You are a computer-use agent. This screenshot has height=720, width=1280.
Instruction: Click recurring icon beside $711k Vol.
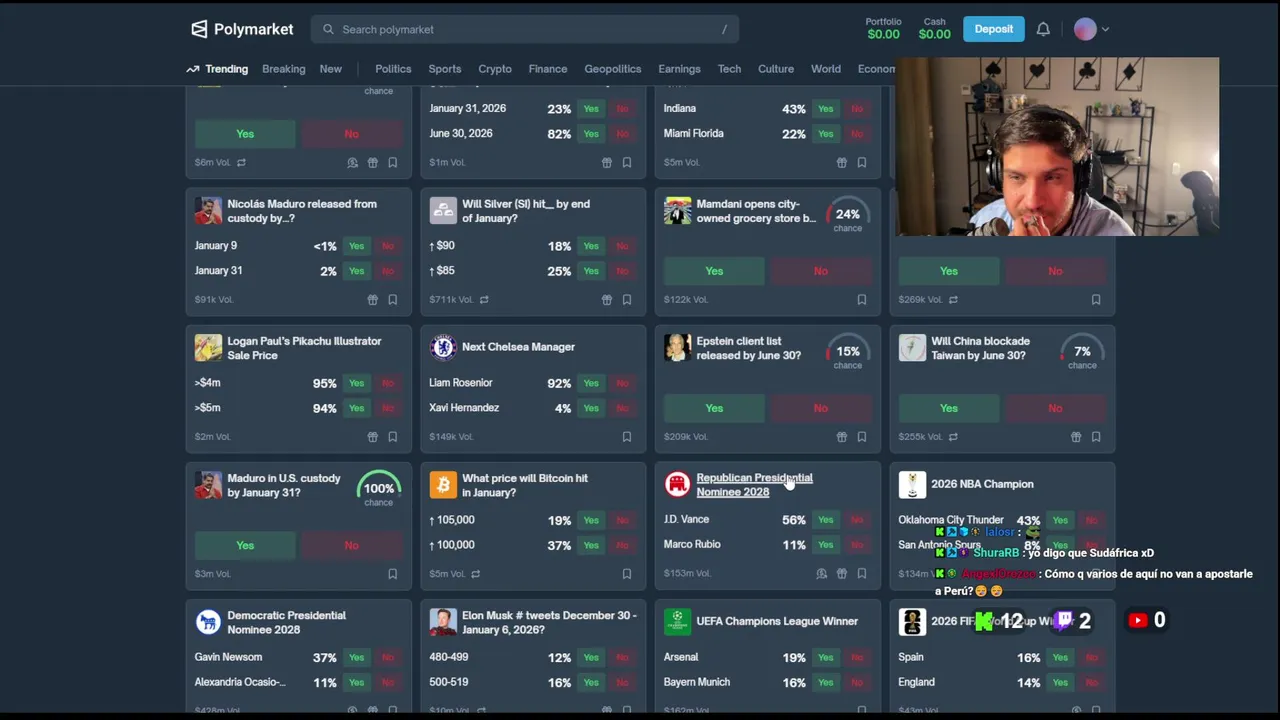click(484, 300)
